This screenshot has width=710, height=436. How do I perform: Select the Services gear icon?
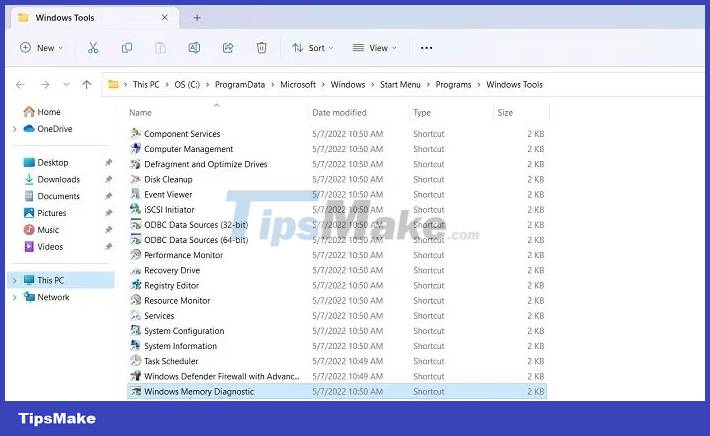pos(135,316)
